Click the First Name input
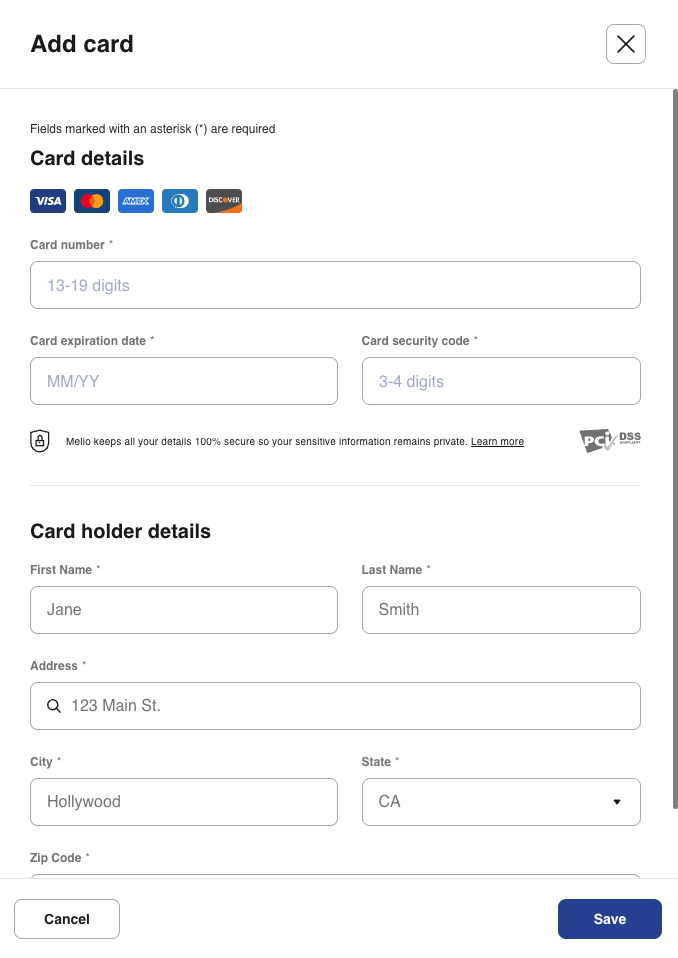 (x=184, y=610)
